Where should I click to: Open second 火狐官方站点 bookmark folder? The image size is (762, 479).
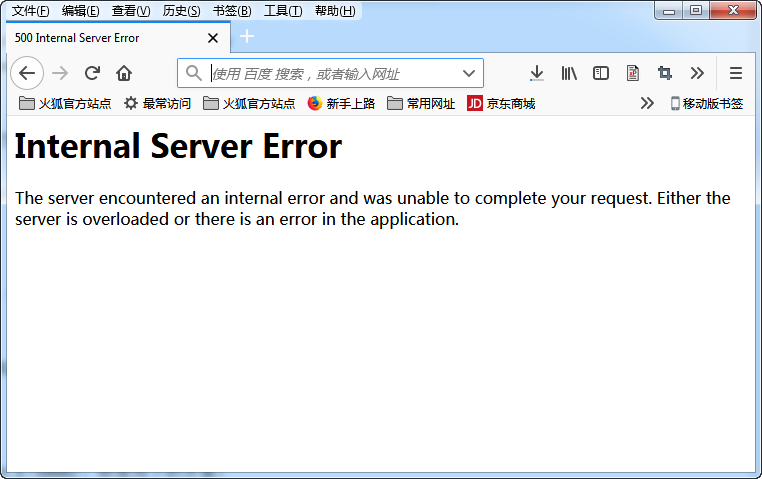(x=249, y=103)
